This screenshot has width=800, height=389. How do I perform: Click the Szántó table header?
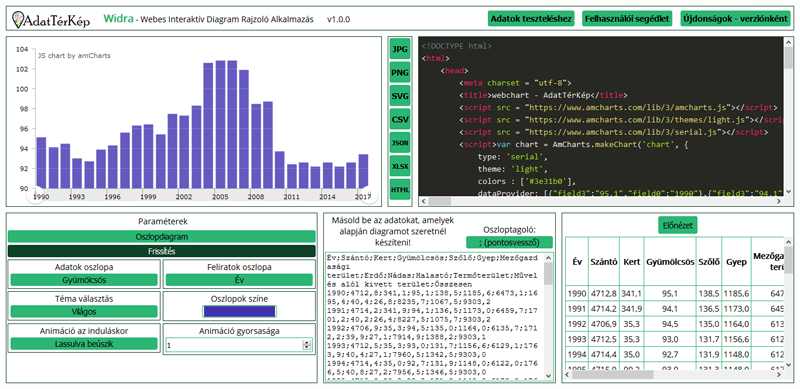pyautogui.click(x=604, y=262)
